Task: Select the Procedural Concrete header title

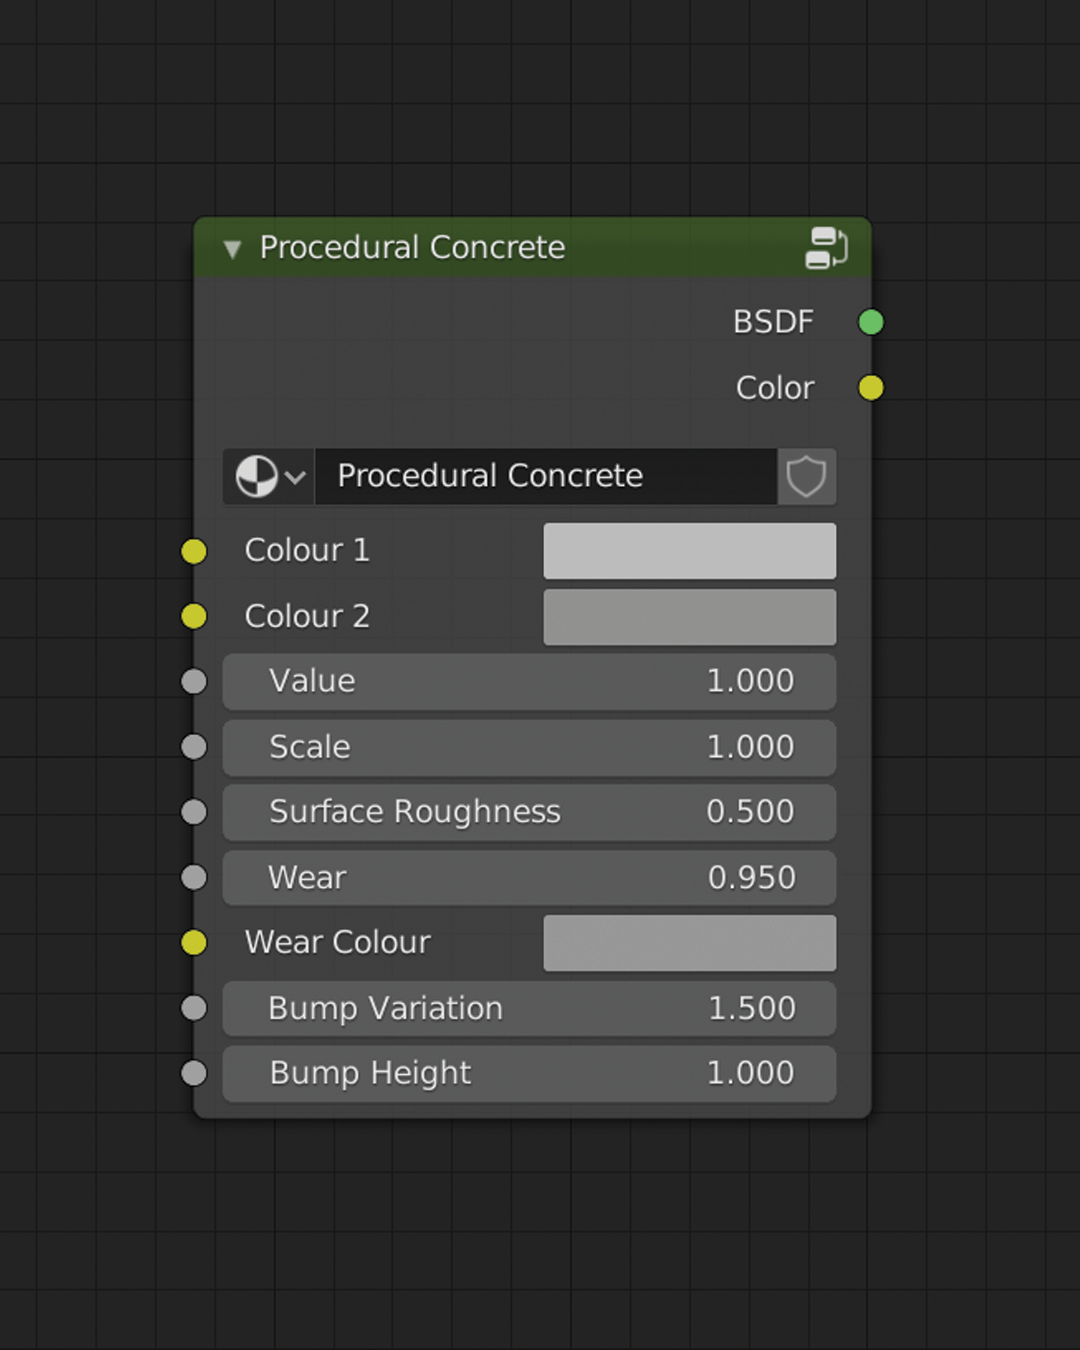Action: click(413, 248)
